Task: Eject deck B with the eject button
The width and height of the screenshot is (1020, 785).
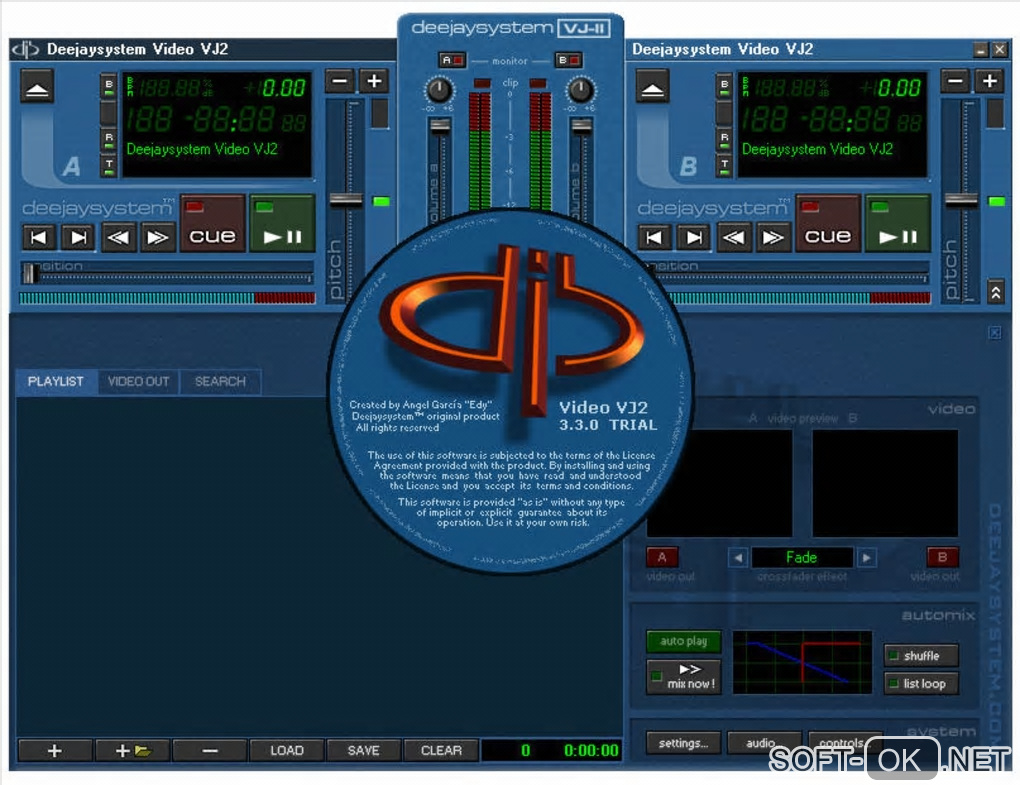Action: [652, 86]
